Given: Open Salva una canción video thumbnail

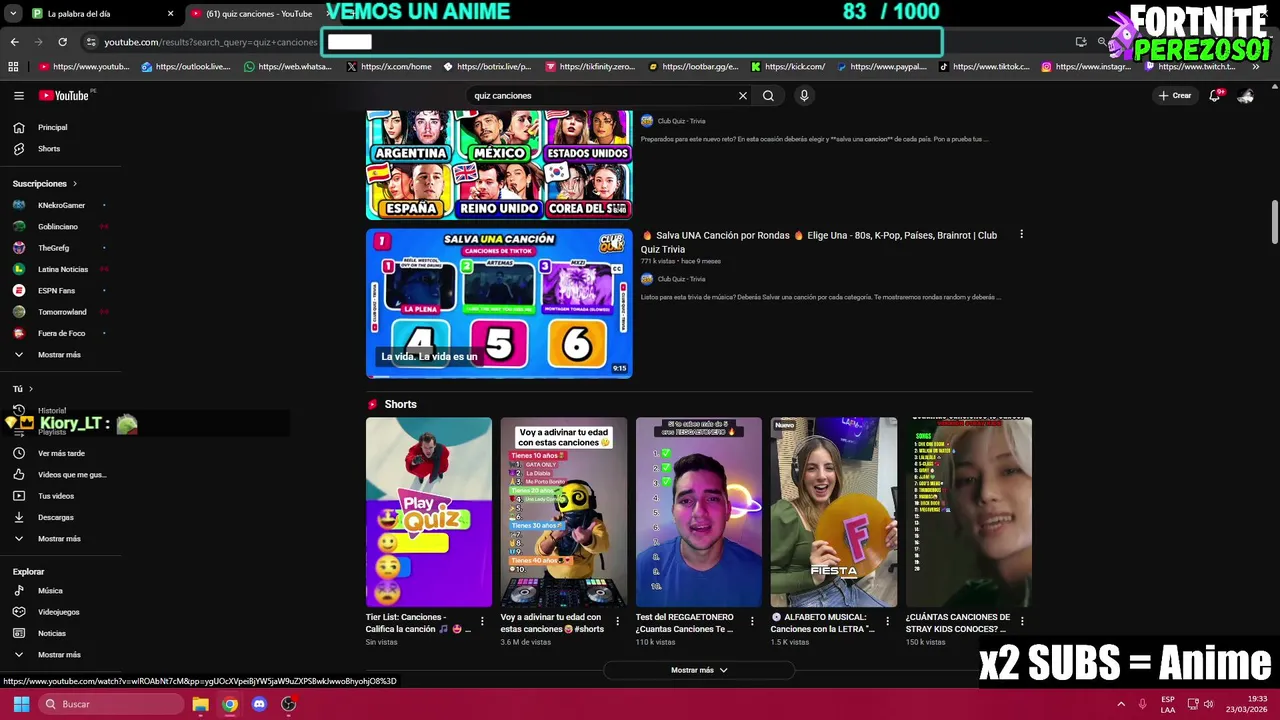Looking at the screenshot, I should [499, 303].
